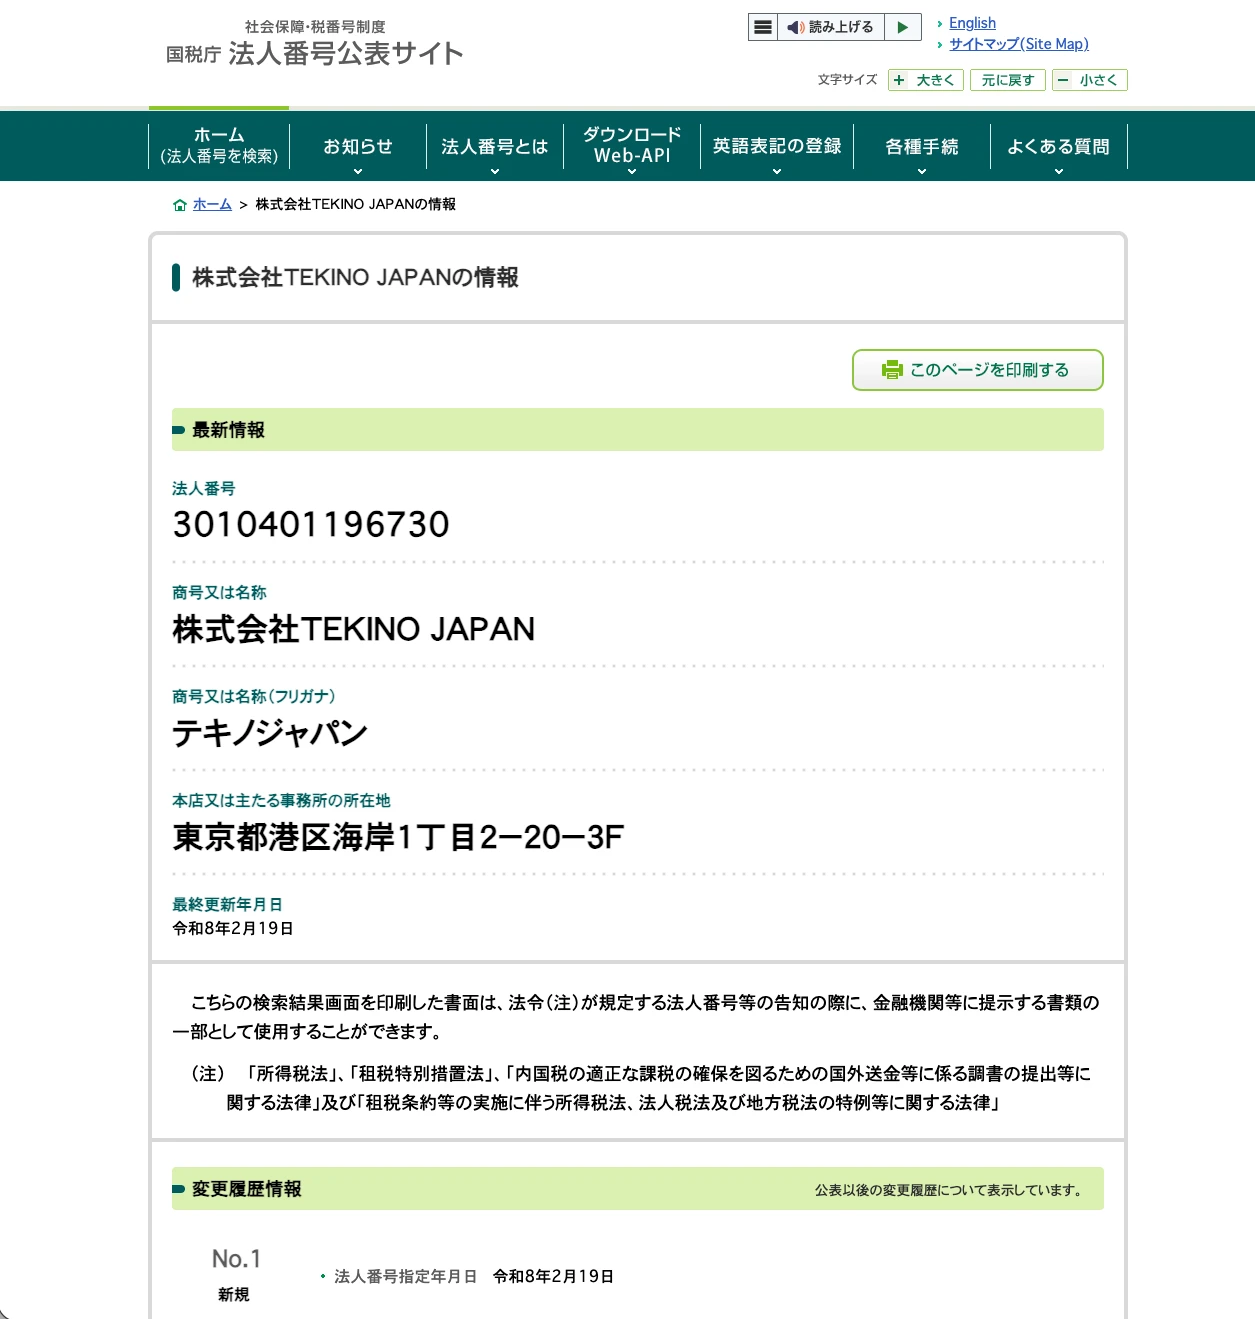Open the サイトマップ (Site Map) link
This screenshot has height=1319, width=1255.
[1019, 44]
